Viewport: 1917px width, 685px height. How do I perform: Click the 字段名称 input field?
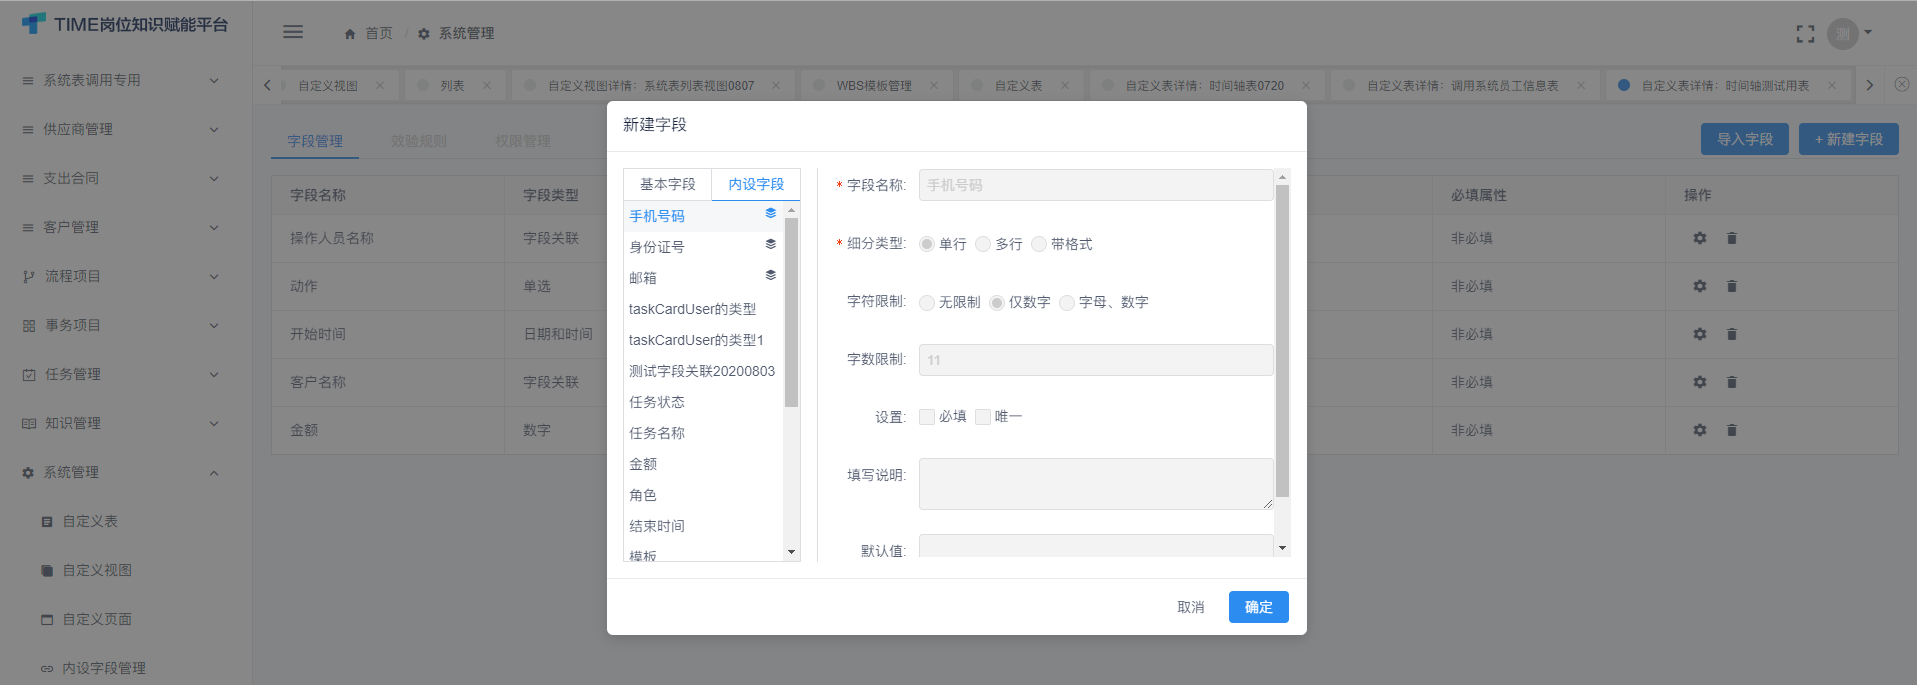(x=1095, y=185)
